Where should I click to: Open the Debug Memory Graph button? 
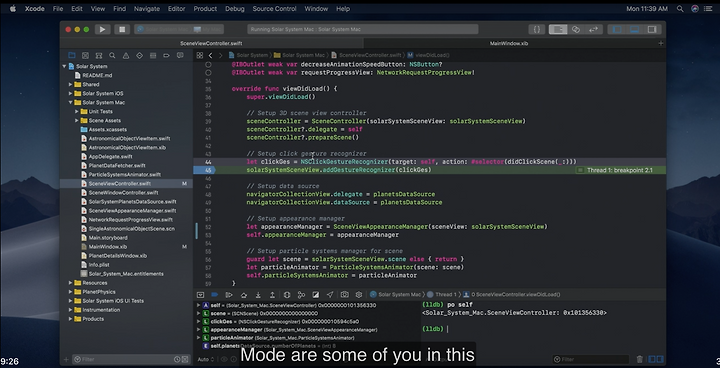point(301,294)
